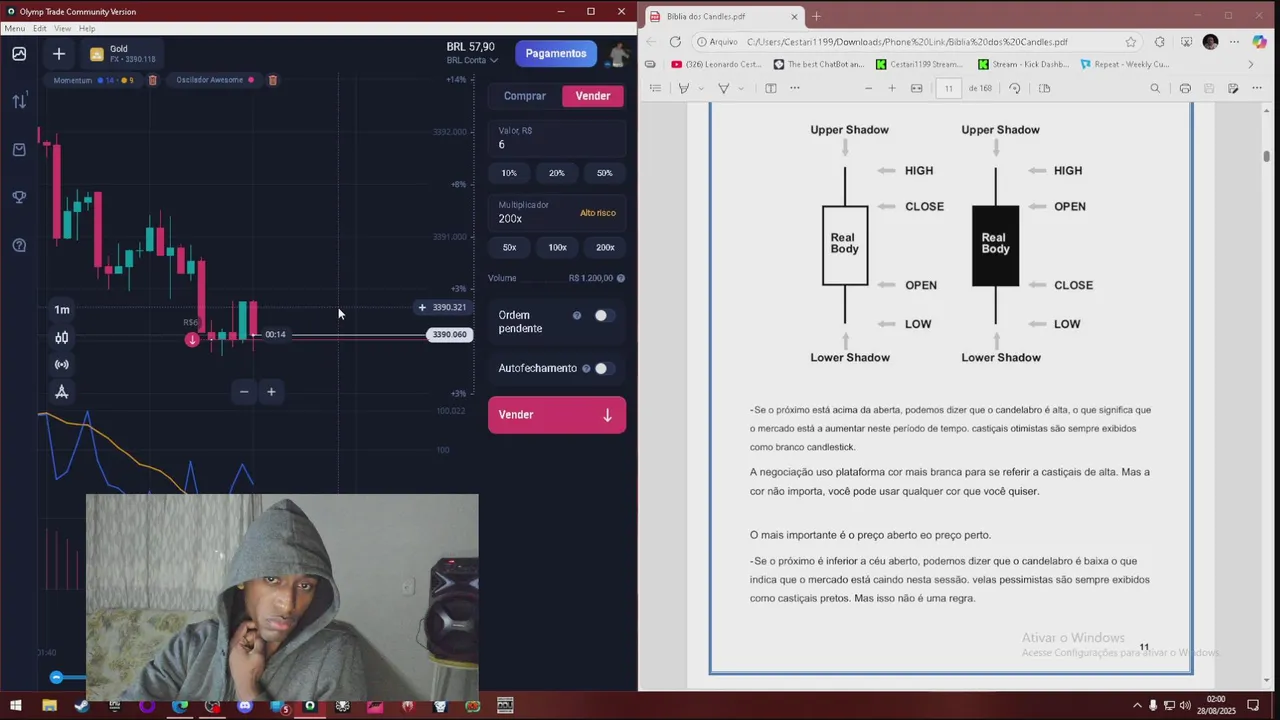
Task: Open the Edit menu
Action: 40,28
